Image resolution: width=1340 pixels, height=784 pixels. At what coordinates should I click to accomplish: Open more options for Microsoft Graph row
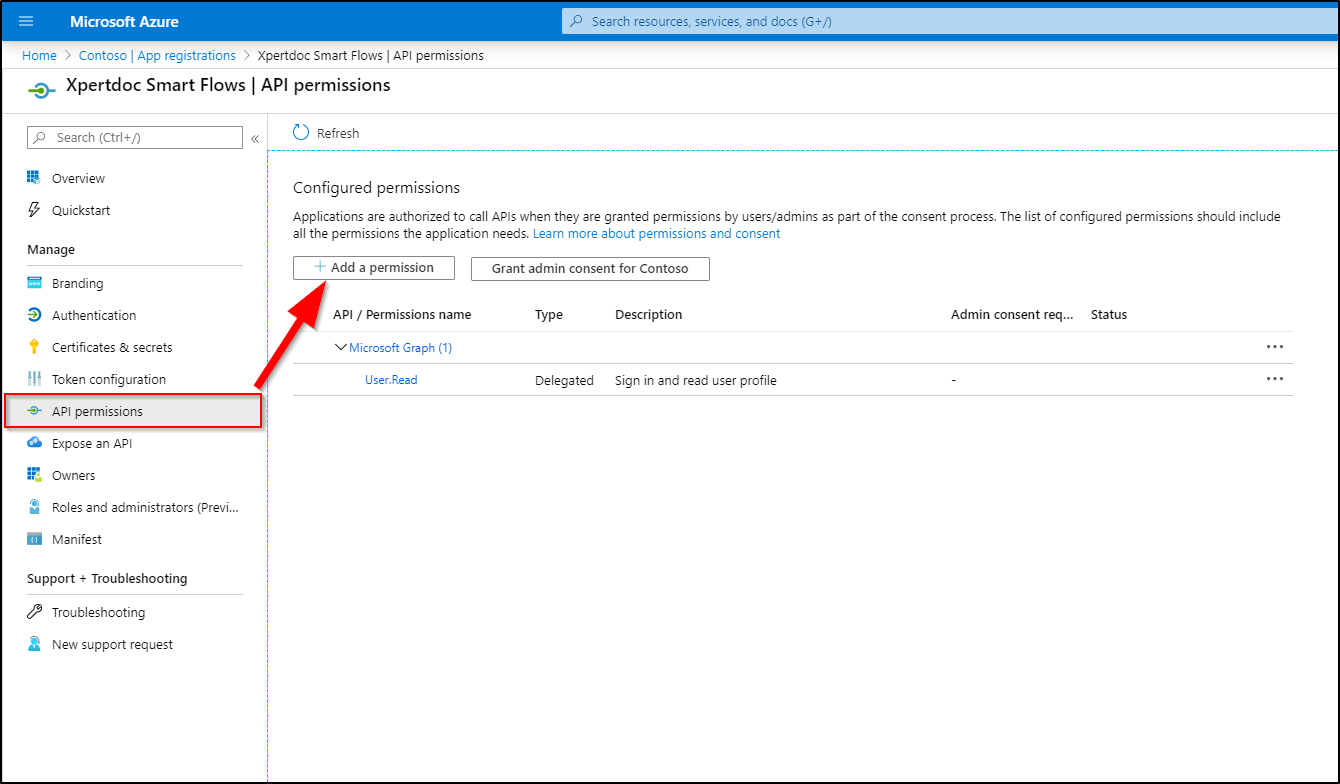[1274, 347]
